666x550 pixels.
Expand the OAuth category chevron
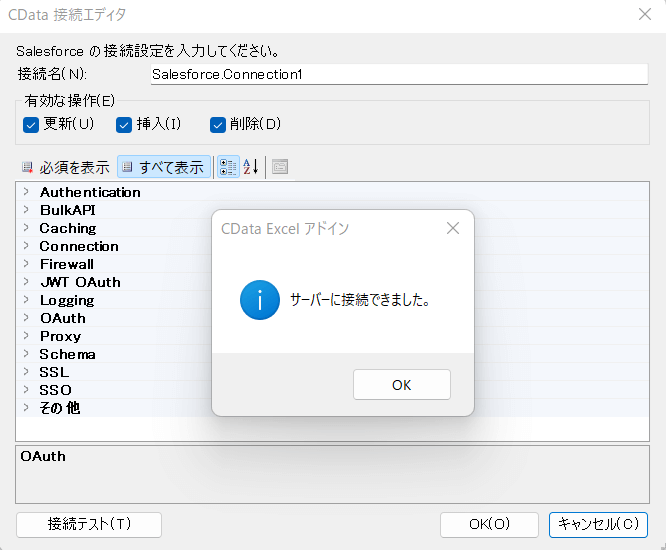(x=26, y=318)
